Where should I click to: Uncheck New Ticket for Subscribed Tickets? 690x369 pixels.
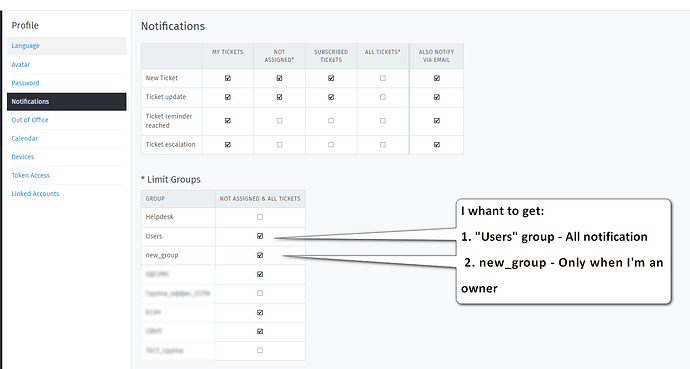pyautogui.click(x=331, y=78)
